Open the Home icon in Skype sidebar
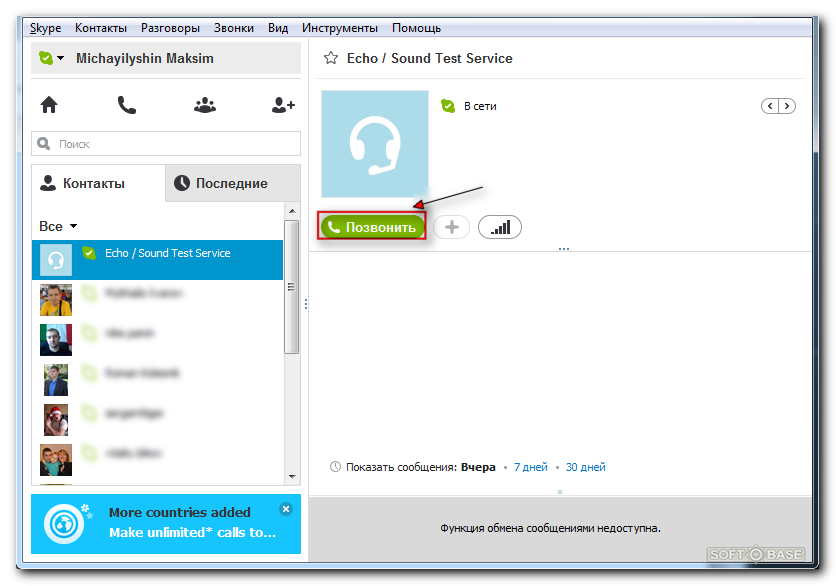Viewport: 836px width, 586px height. [49, 105]
